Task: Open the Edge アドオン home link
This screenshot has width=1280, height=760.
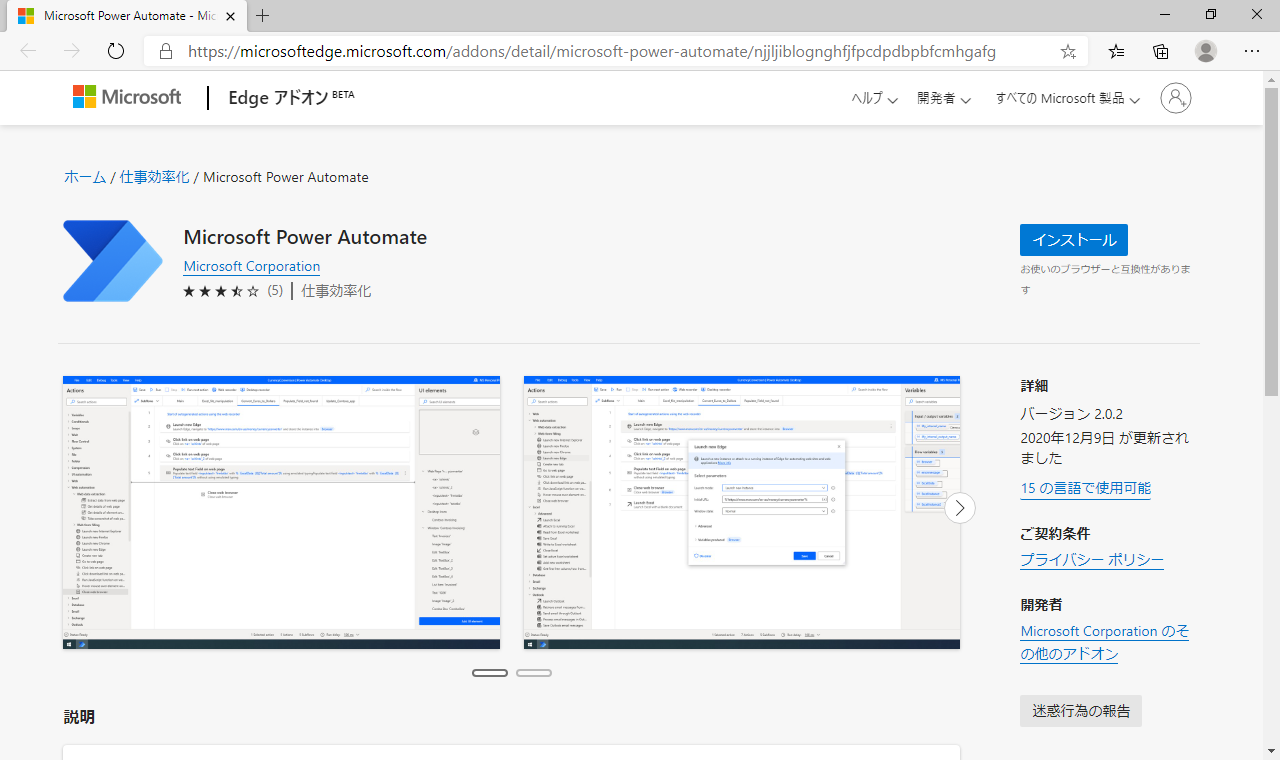Action: point(291,97)
